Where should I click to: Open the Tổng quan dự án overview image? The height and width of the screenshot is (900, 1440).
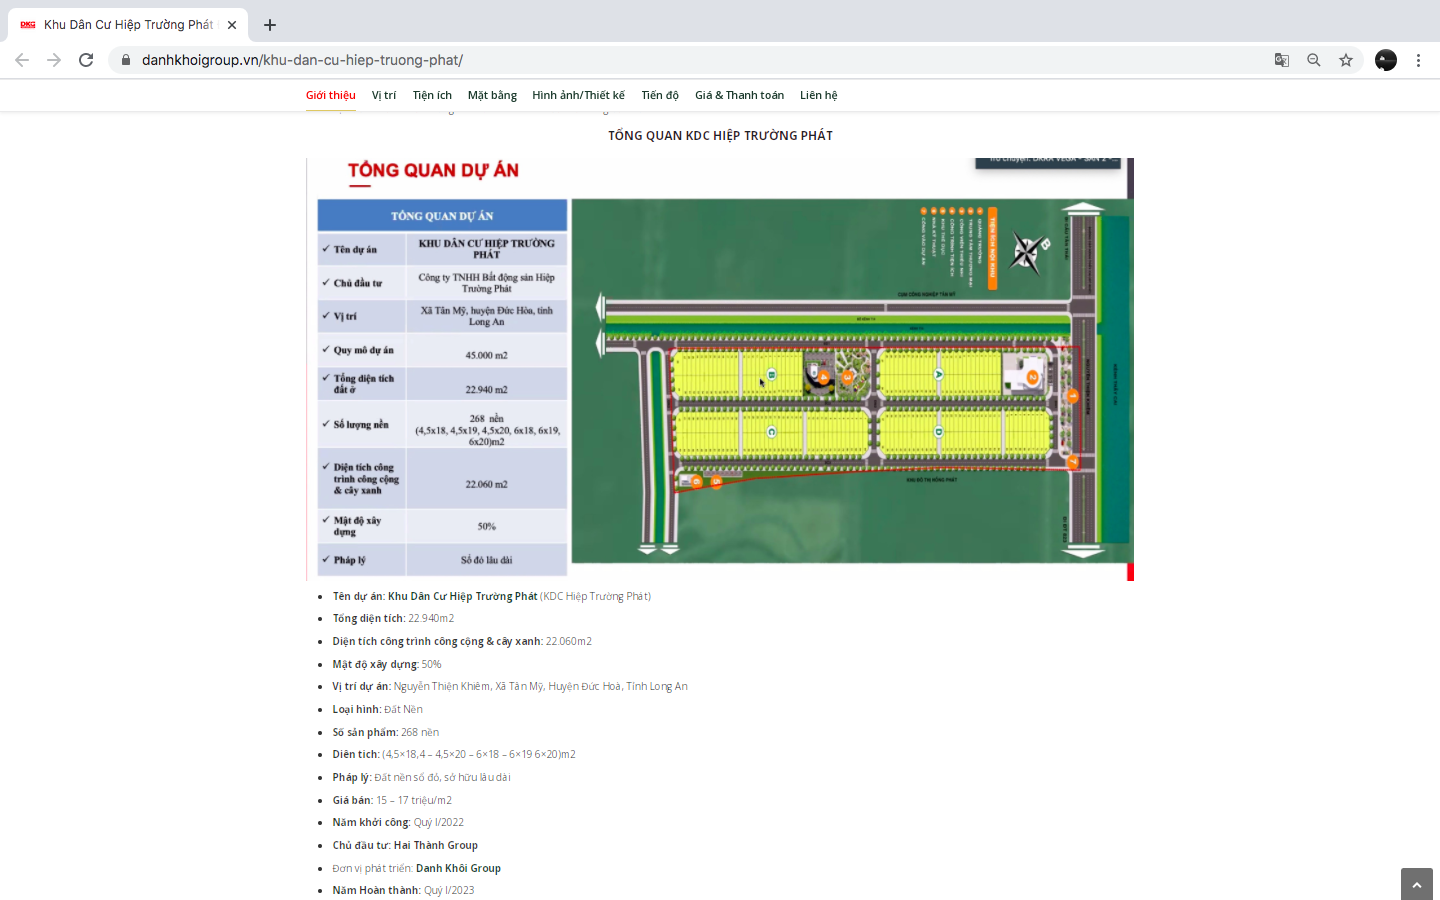[720, 369]
